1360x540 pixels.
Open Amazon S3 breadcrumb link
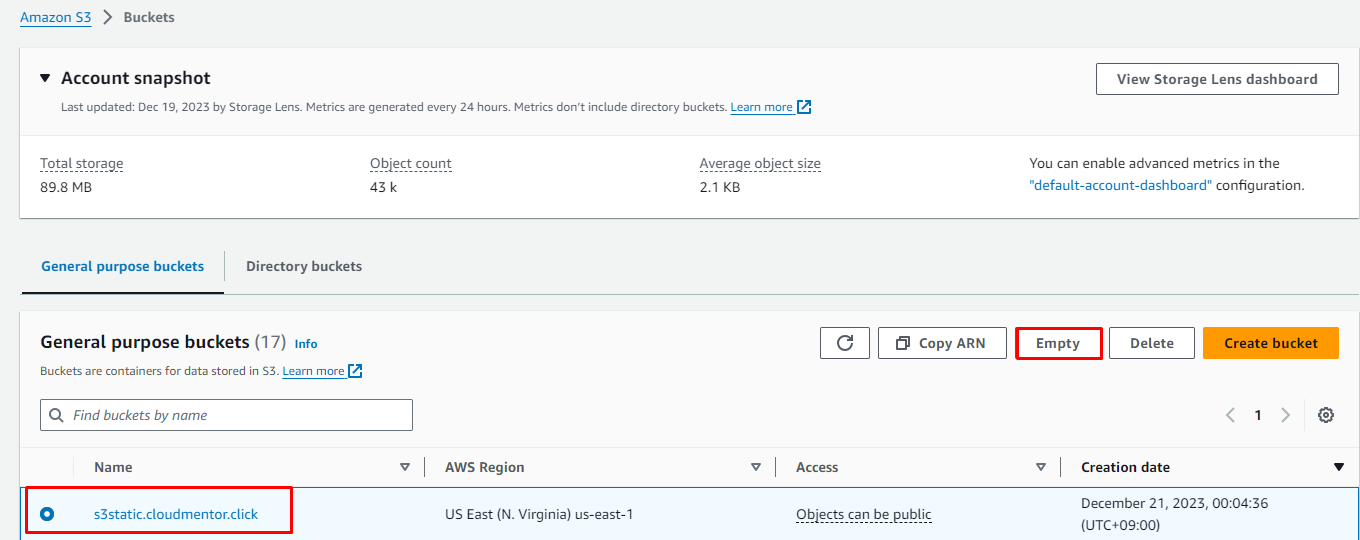click(x=56, y=17)
